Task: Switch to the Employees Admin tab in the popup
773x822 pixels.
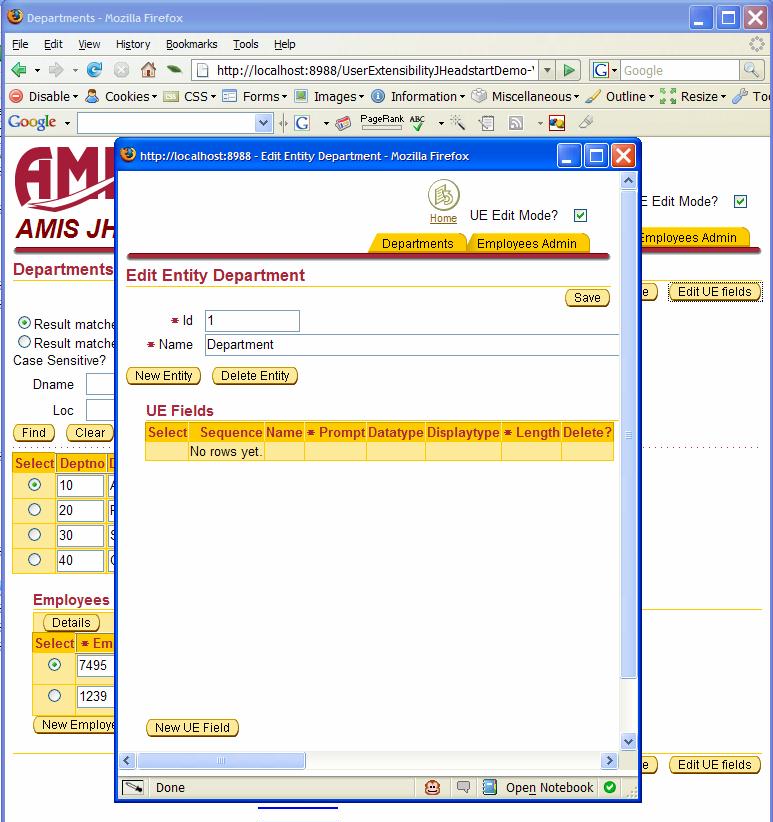Action: [527, 243]
